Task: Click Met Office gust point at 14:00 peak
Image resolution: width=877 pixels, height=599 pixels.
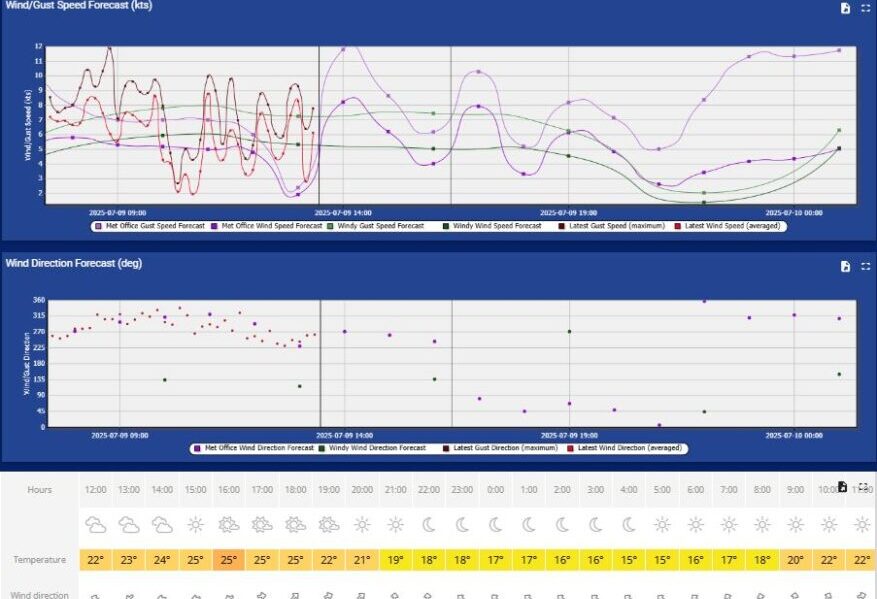Action: click(x=343, y=49)
